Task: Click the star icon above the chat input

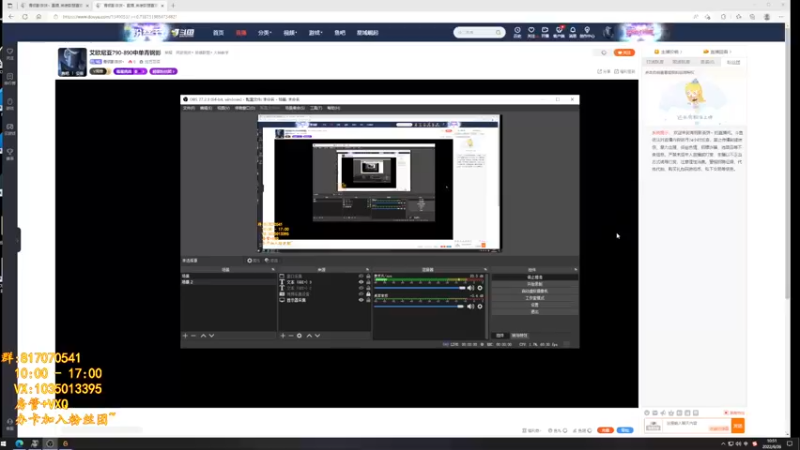Action: pyautogui.click(x=671, y=413)
